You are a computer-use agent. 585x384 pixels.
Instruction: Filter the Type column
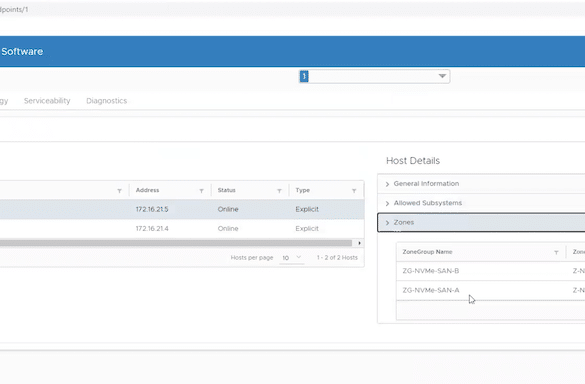(x=354, y=191)
